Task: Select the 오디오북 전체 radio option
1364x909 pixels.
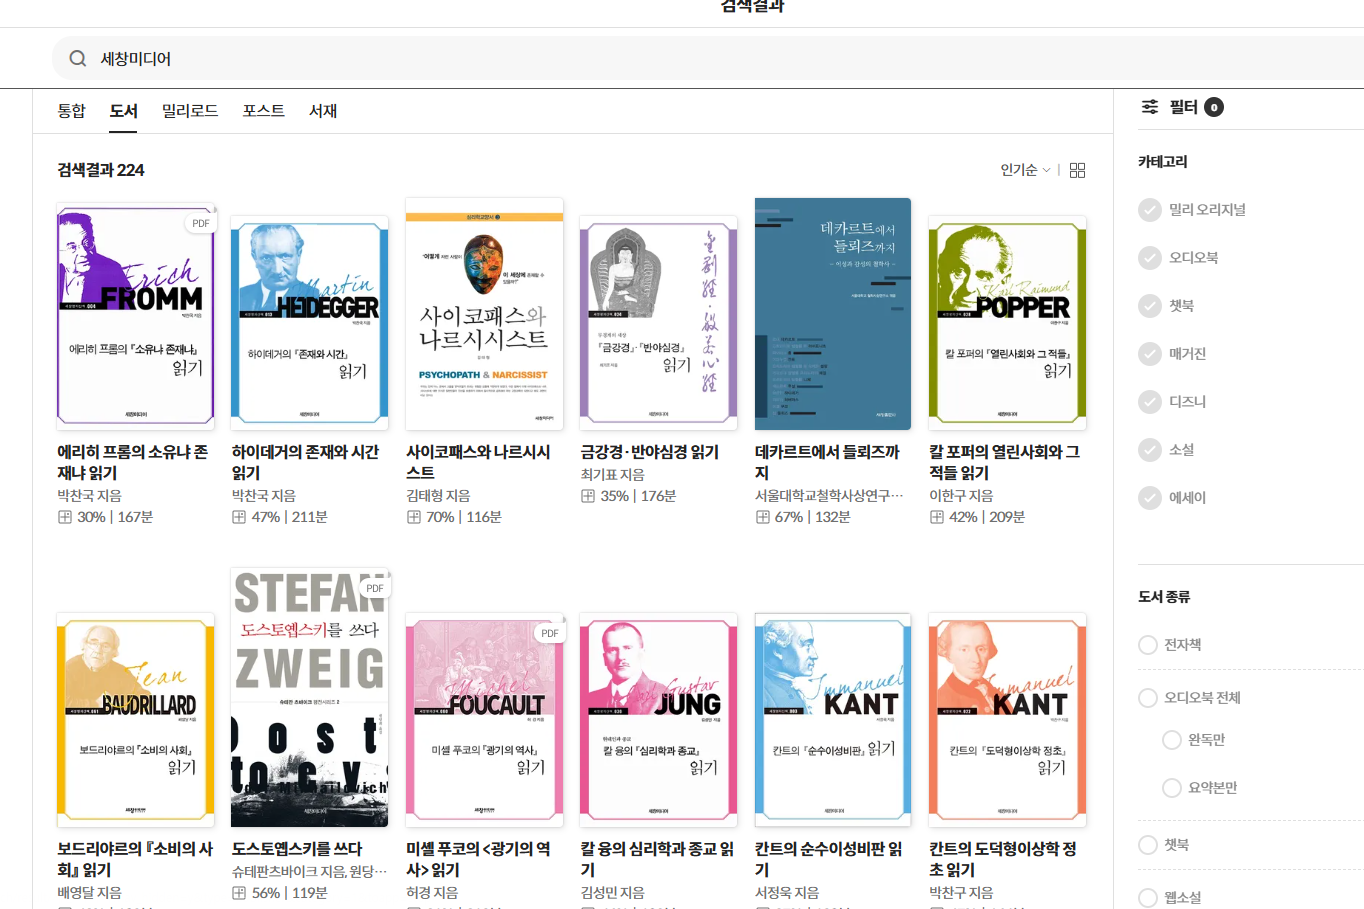Action: click(x=1148, y=698)
